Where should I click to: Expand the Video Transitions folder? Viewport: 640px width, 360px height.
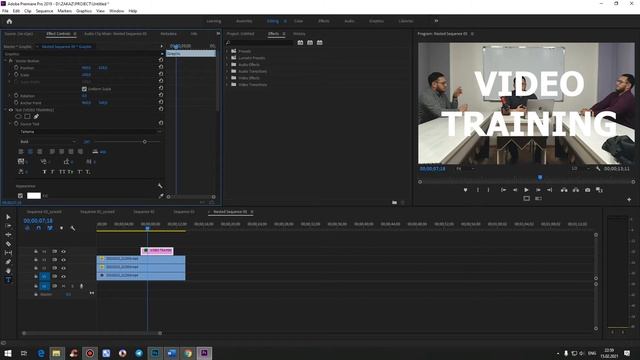(x=227, y=84)
